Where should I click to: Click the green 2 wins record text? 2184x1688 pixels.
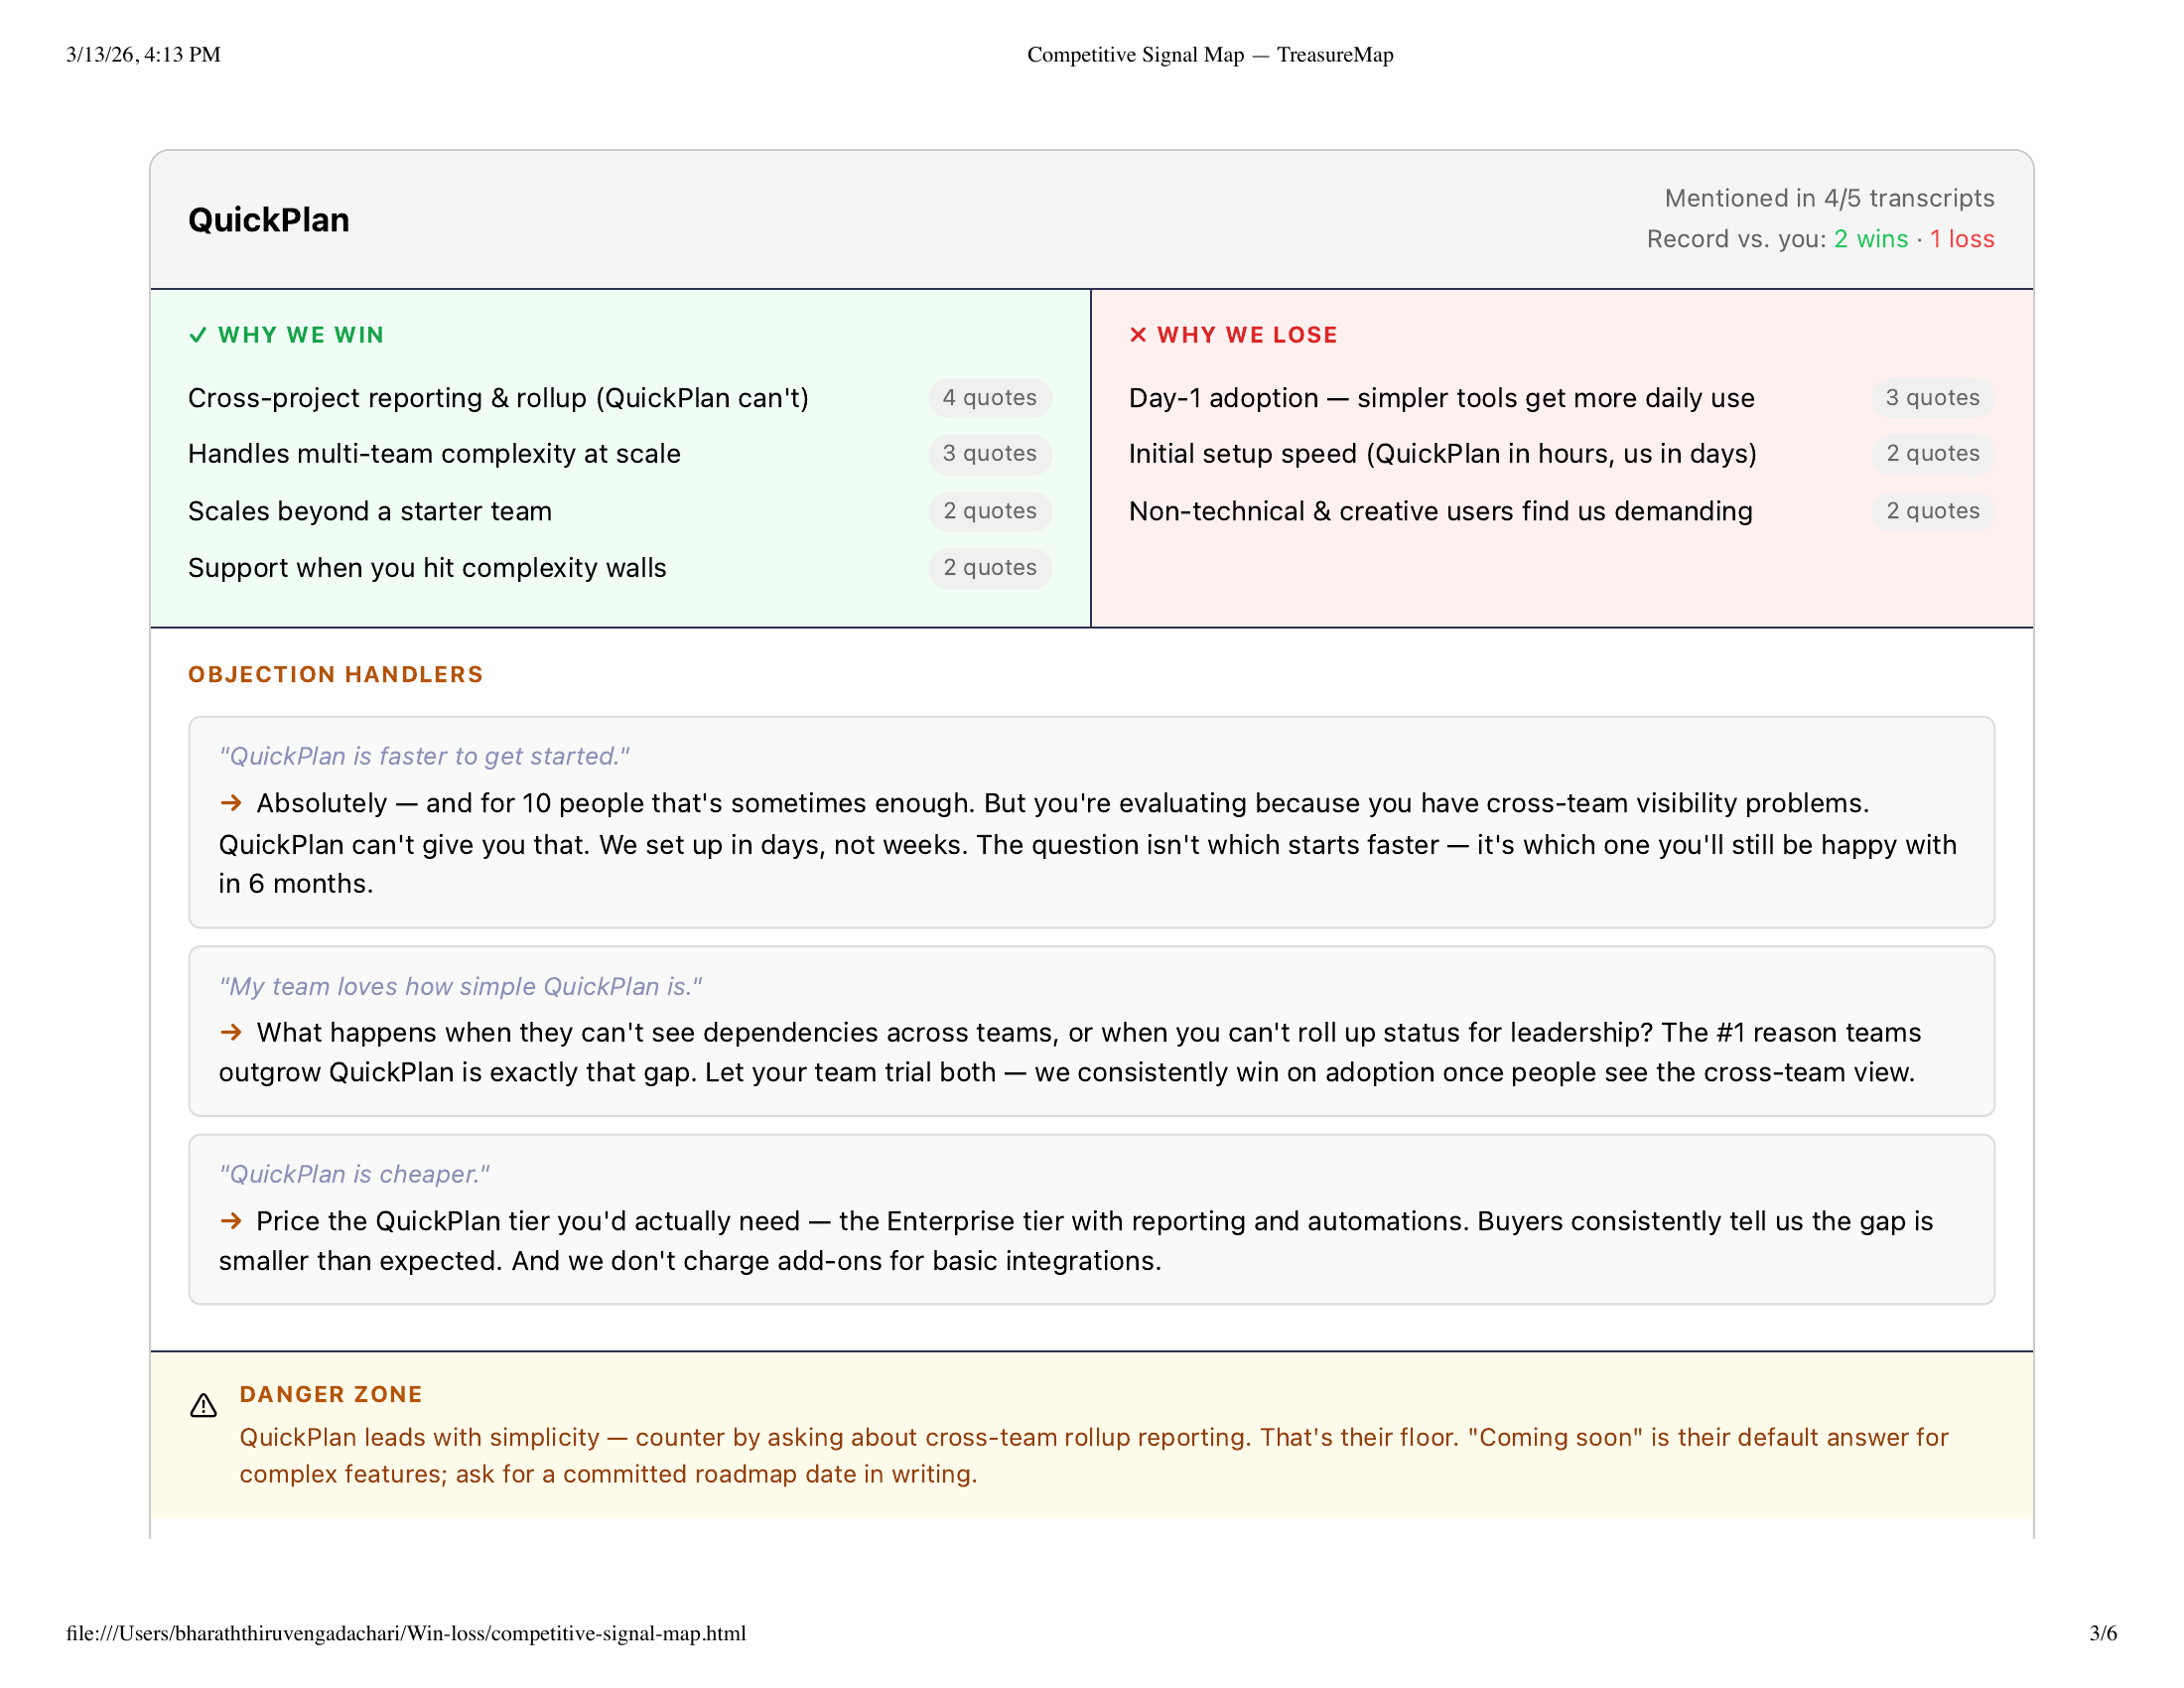[x=1870, y=239]
